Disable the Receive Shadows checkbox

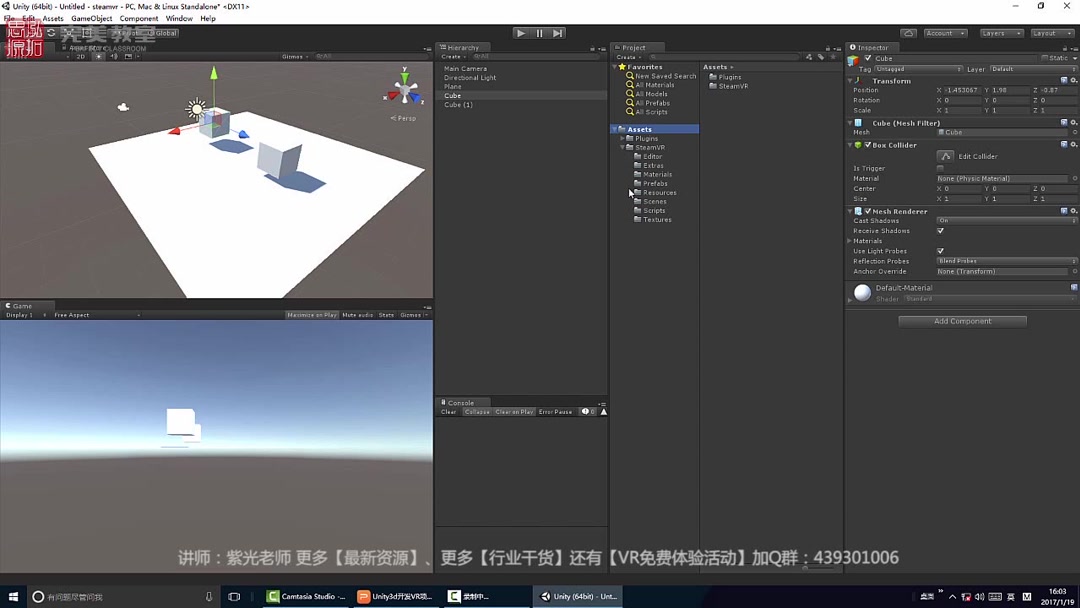pyautogui.click(x=940, y=231)
